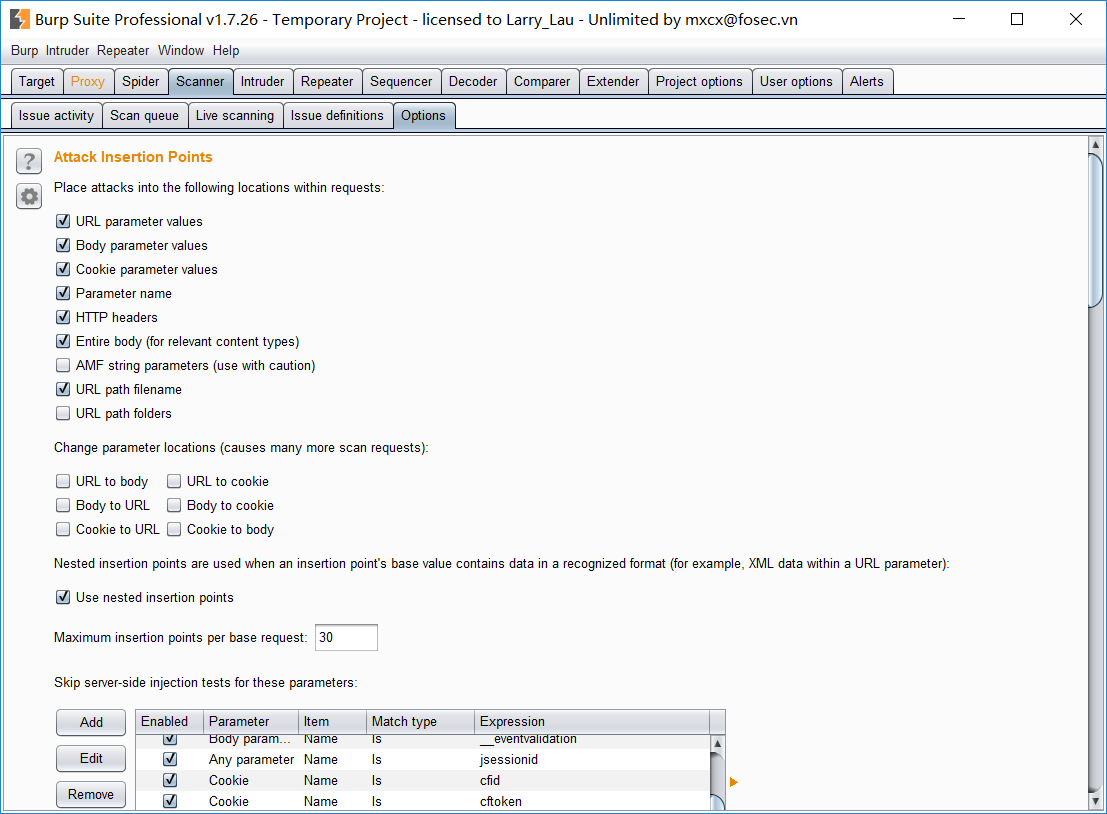Toggle Use nested insertion points
This screenshot has height=814, width=1107.
pos(63,597)
